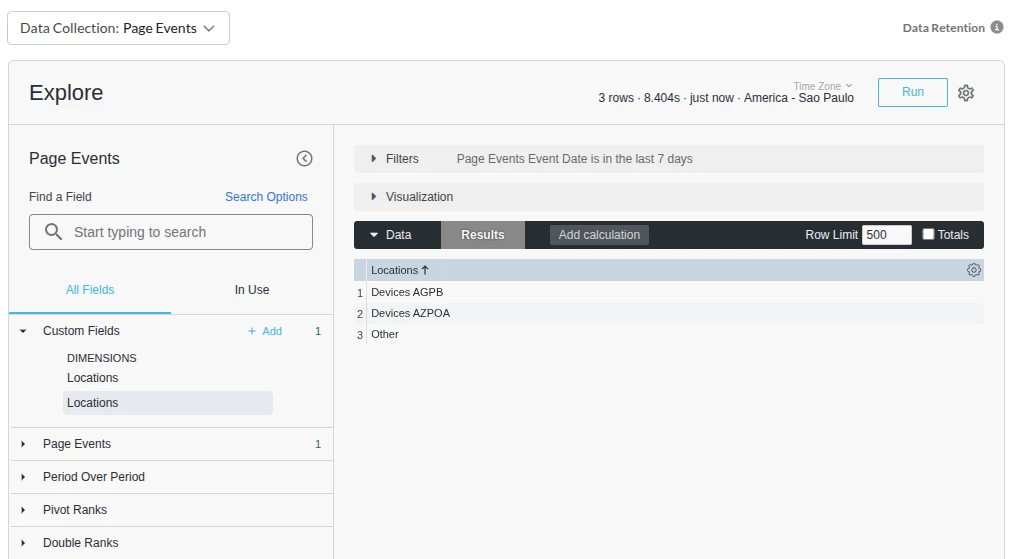This screenshot has height=559, width=1010.
Task: Switch to the In Use tab
Action: coord(252,290)
